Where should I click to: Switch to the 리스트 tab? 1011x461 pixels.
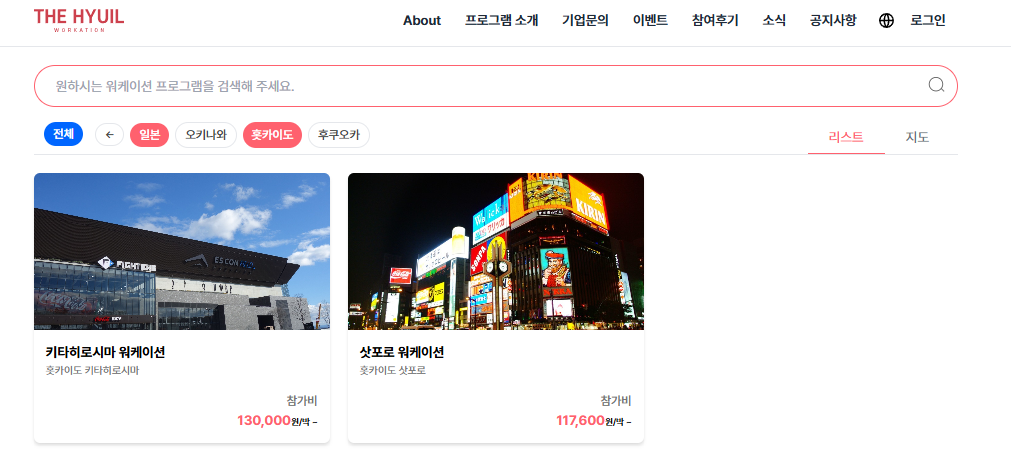click(x=846, y=137)
